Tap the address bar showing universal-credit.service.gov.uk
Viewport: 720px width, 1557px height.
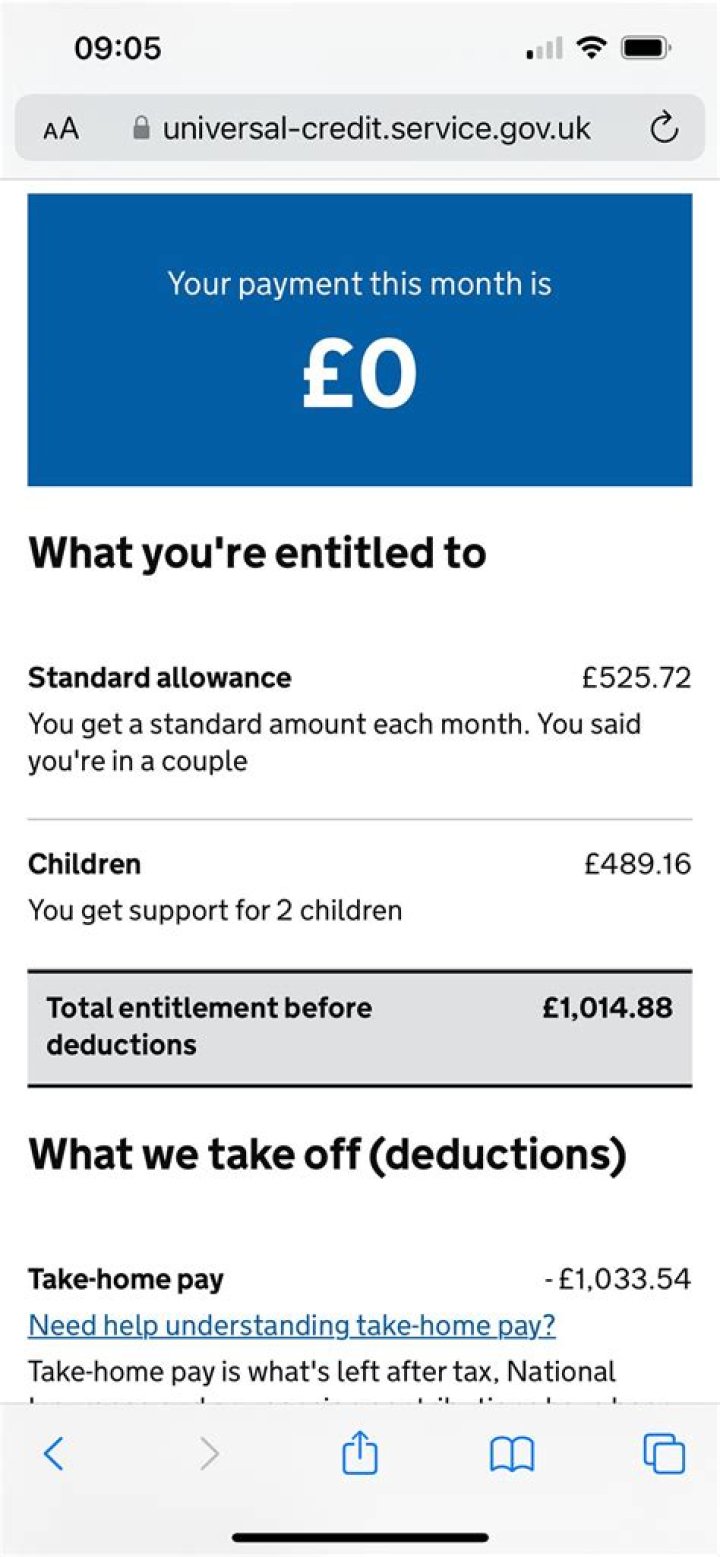(x=378, y=128)
